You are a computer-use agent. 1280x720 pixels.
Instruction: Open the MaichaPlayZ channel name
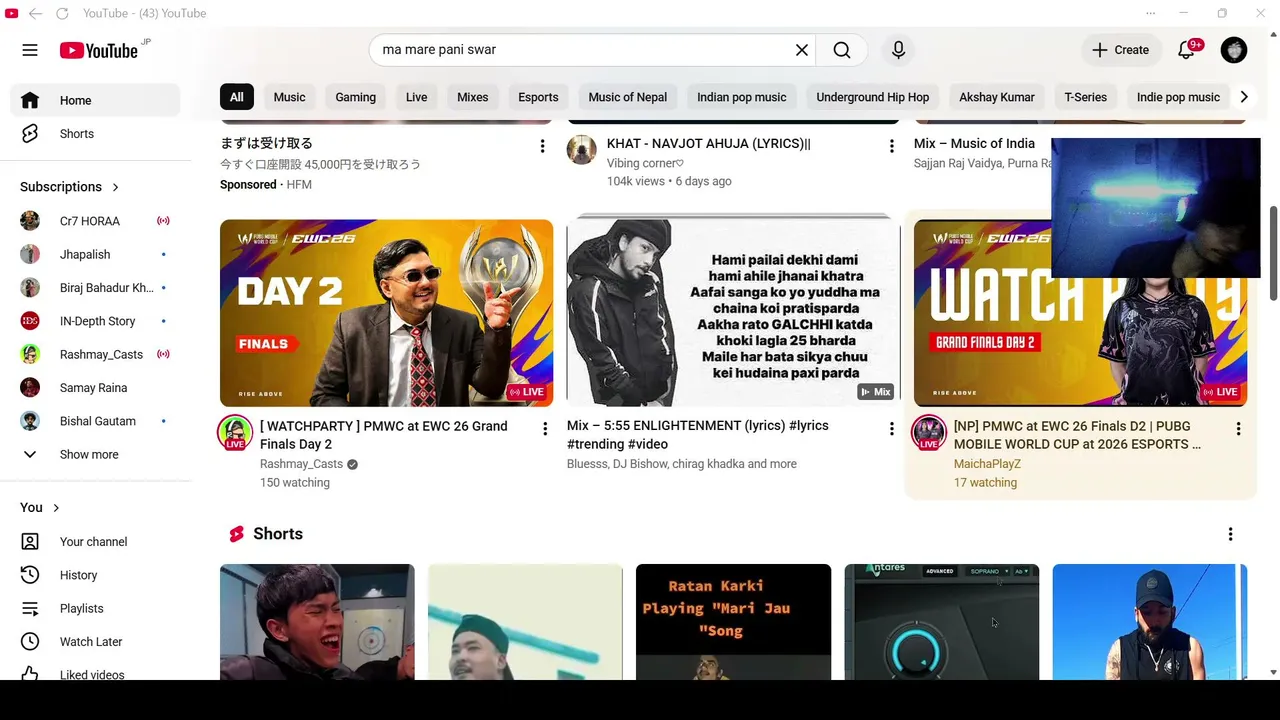point(987,464)
